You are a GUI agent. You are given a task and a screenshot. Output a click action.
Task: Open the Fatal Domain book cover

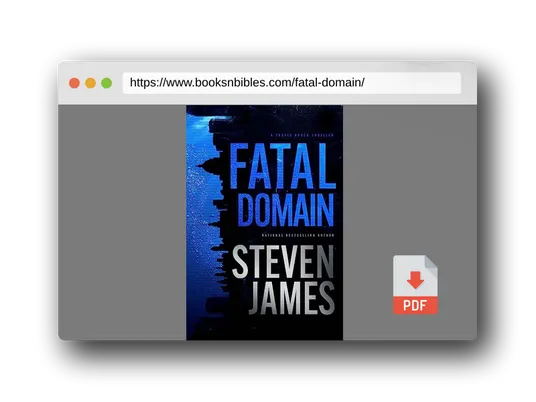click(x=264, y=223)
